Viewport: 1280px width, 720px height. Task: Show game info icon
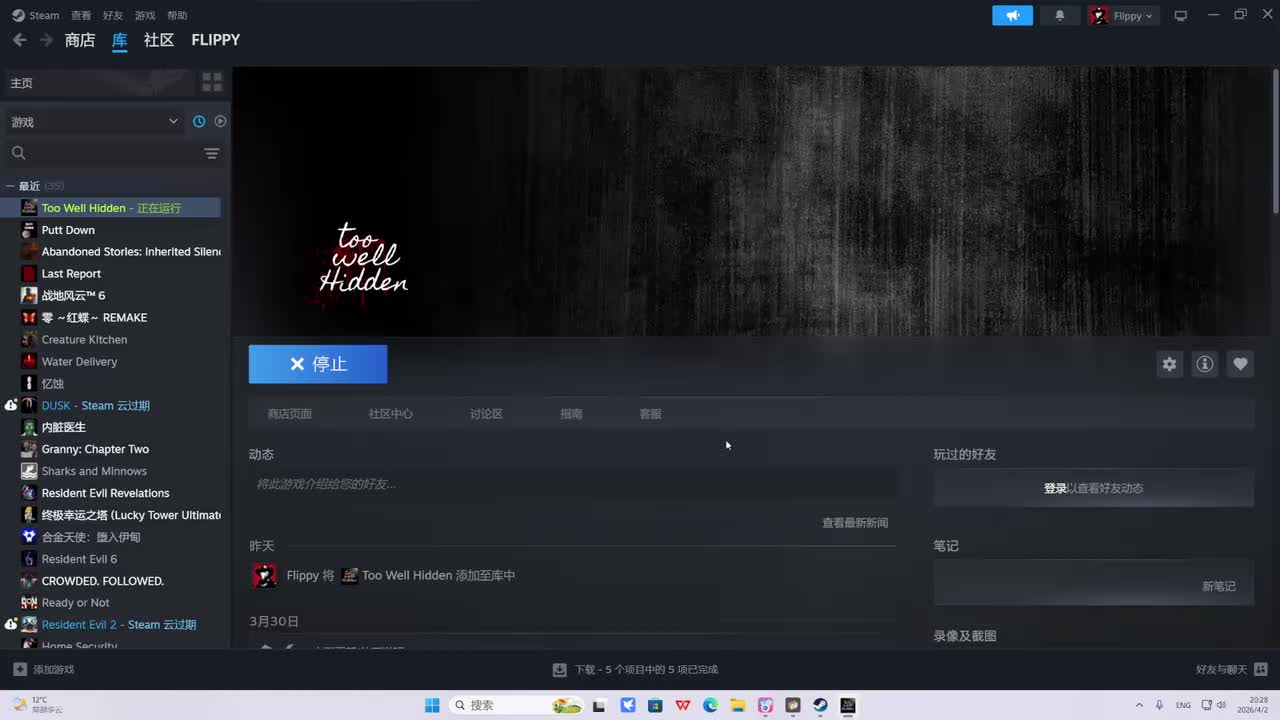tap(1205, 364)
